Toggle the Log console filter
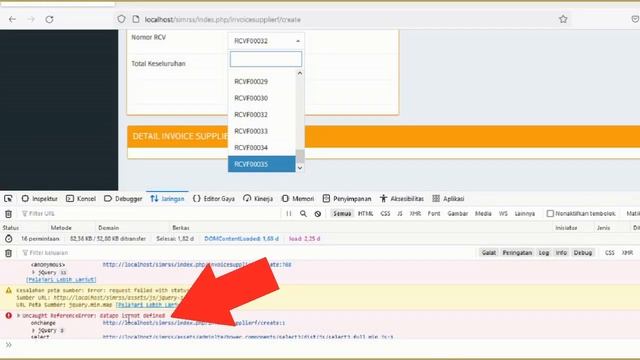 [x=544, y=253]
